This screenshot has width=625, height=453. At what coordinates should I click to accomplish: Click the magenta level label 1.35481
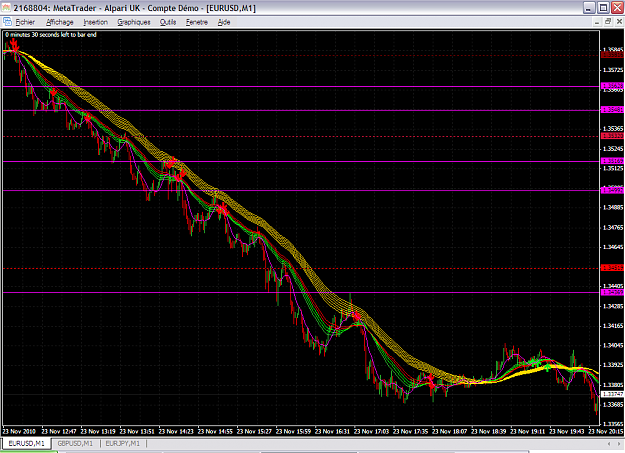[x=612, y=110]
